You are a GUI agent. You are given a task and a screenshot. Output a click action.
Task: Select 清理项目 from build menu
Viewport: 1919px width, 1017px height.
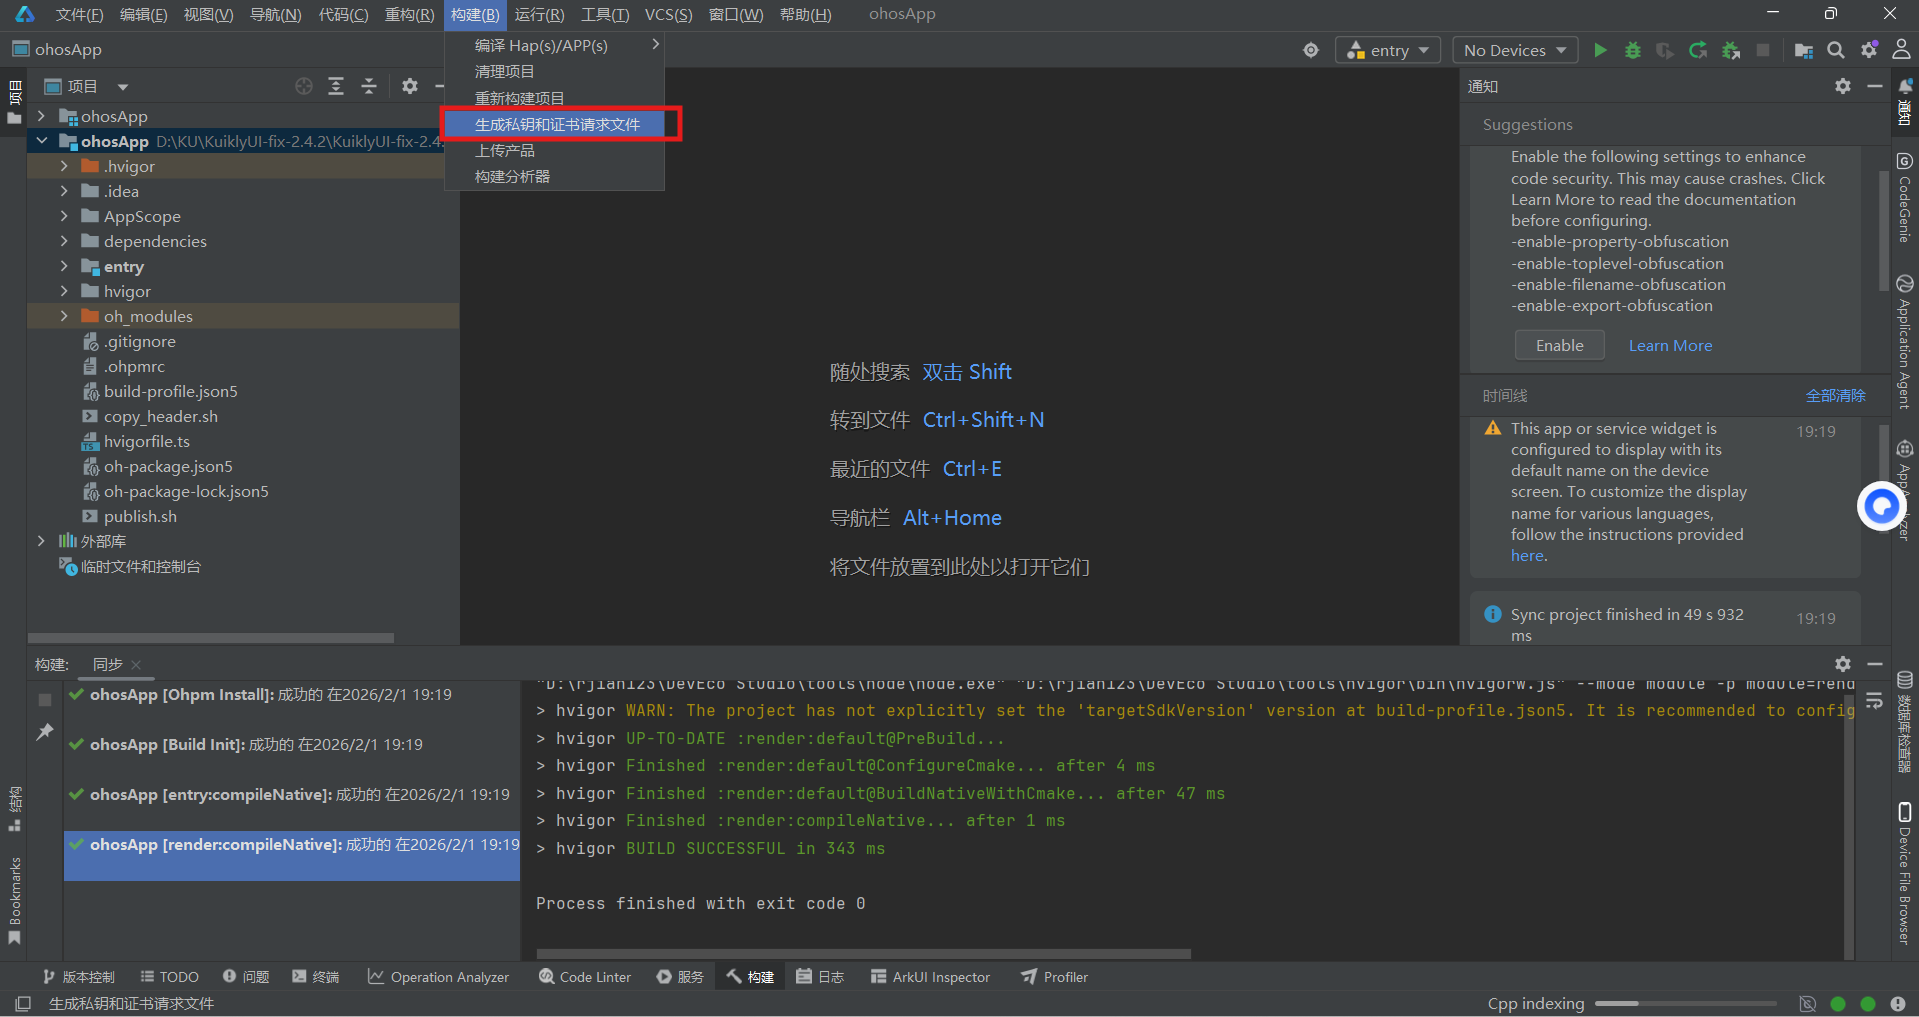[x=555, y=71]
